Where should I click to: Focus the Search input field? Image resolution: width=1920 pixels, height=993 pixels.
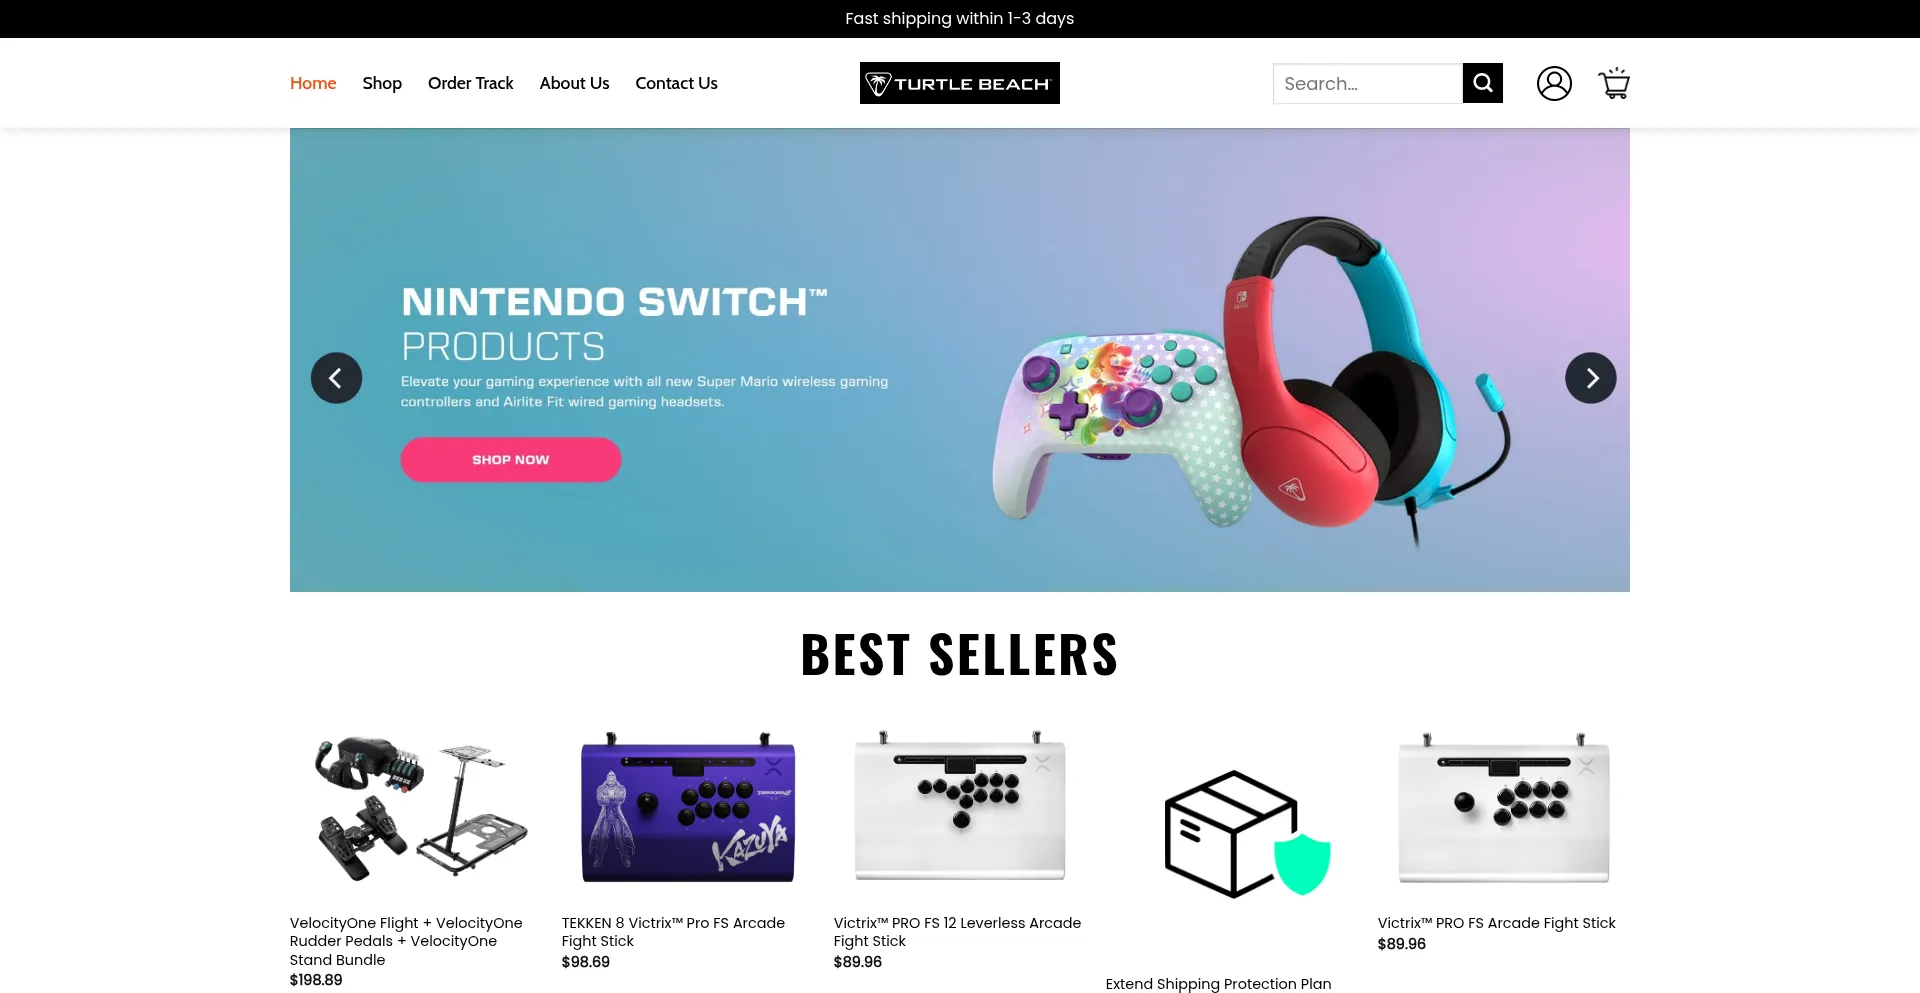pyautogui.click(x=1367, y=83)
